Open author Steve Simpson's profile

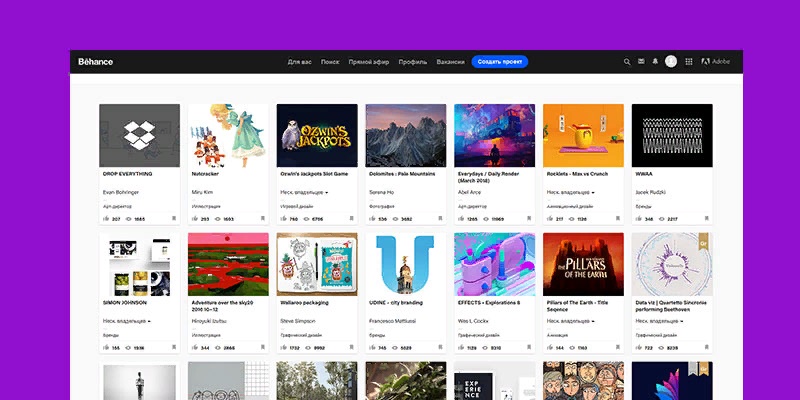[x=298, y=321]
